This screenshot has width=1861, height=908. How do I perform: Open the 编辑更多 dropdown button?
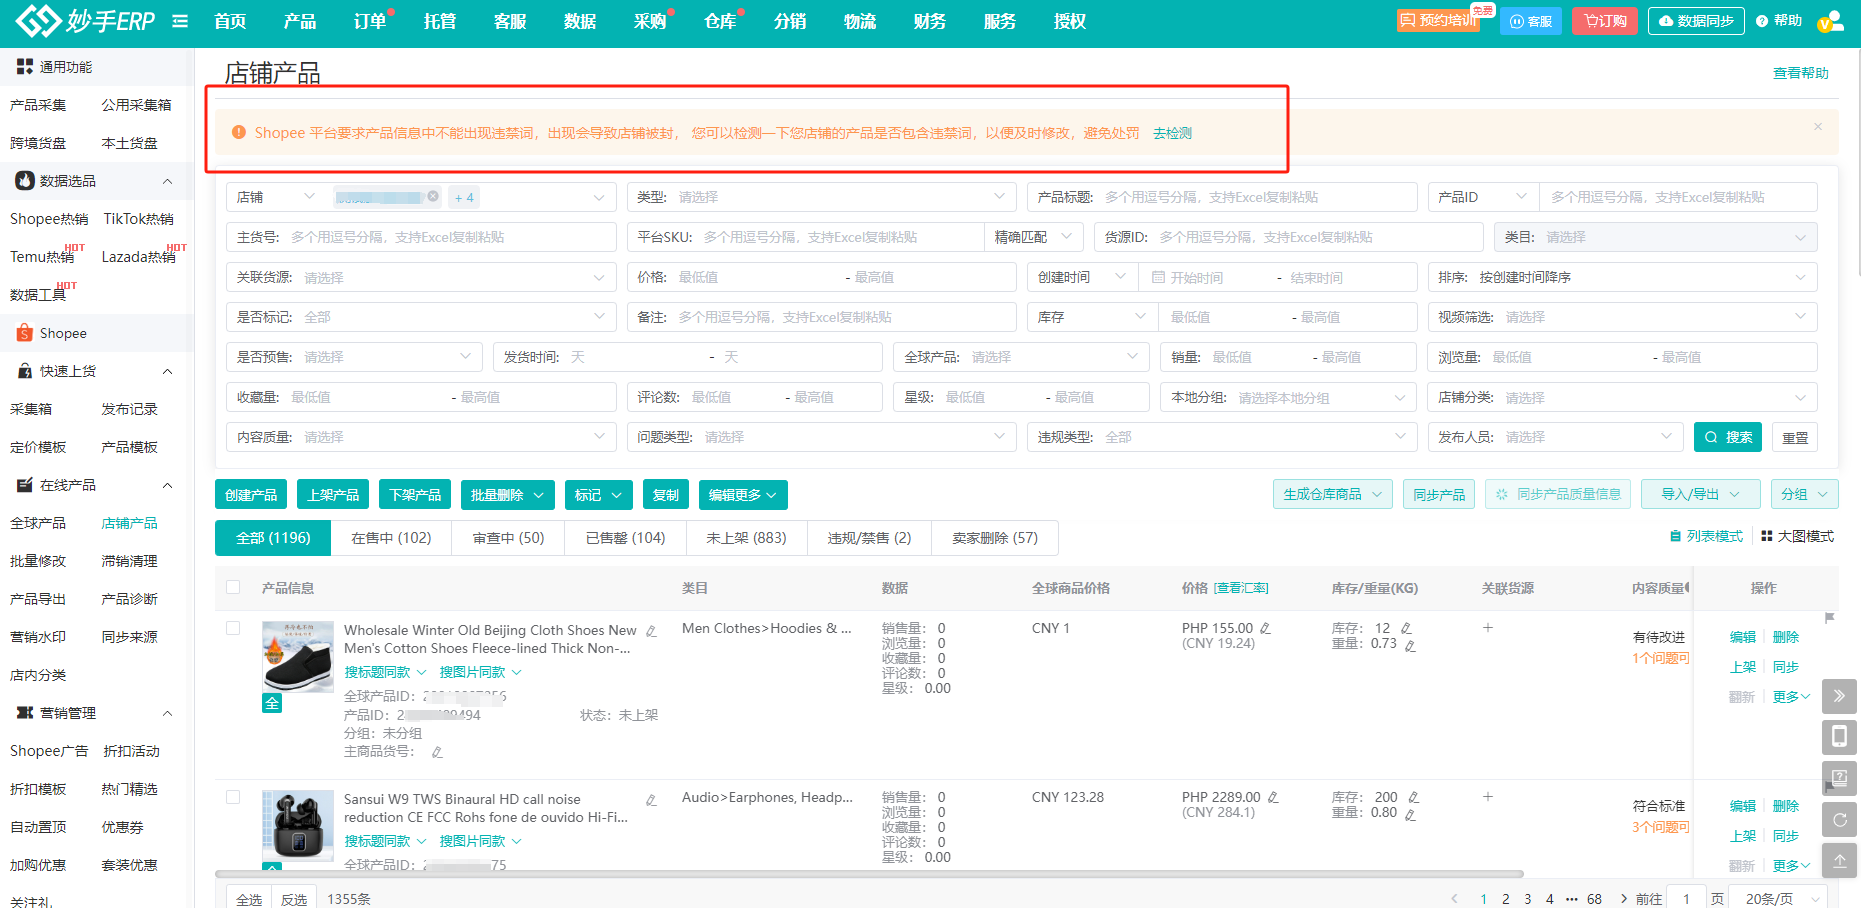pyautogui.click(x=743, y=495)
